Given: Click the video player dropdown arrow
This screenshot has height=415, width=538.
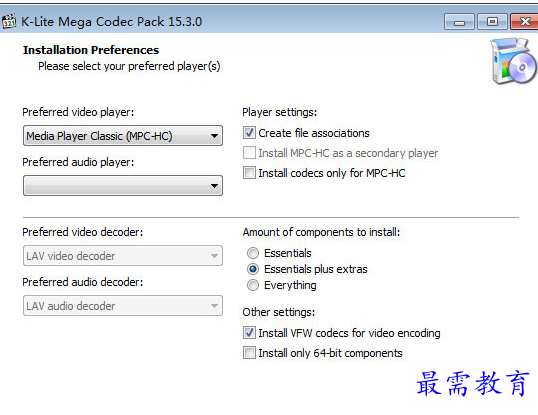Looking at the screenshot, I should click(214, 136).
